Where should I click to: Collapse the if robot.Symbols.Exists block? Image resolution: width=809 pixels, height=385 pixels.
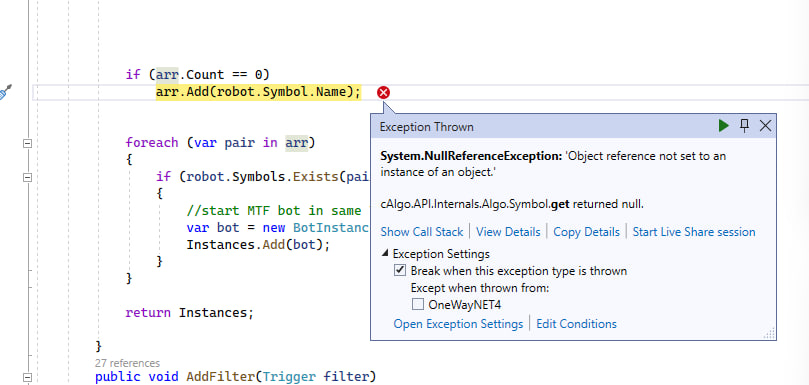tap(27, 178)
